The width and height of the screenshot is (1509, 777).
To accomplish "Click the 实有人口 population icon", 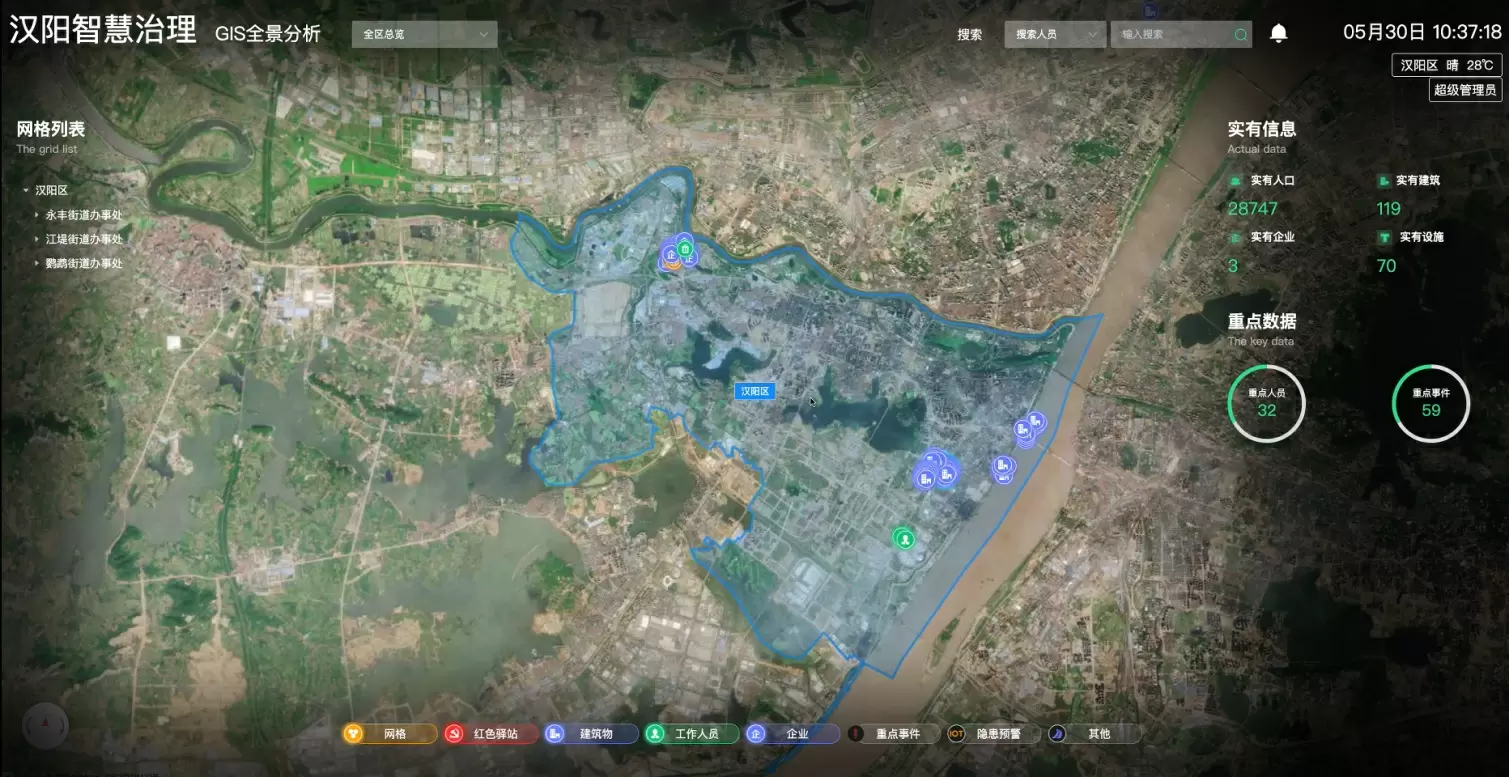I will (1236, 181).
